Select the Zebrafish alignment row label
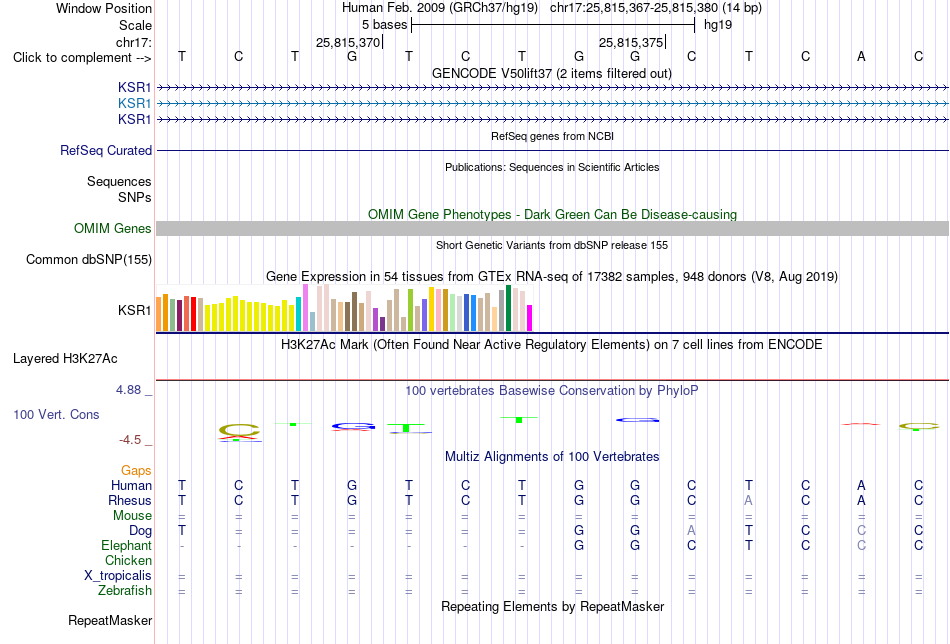 [125, 590]
